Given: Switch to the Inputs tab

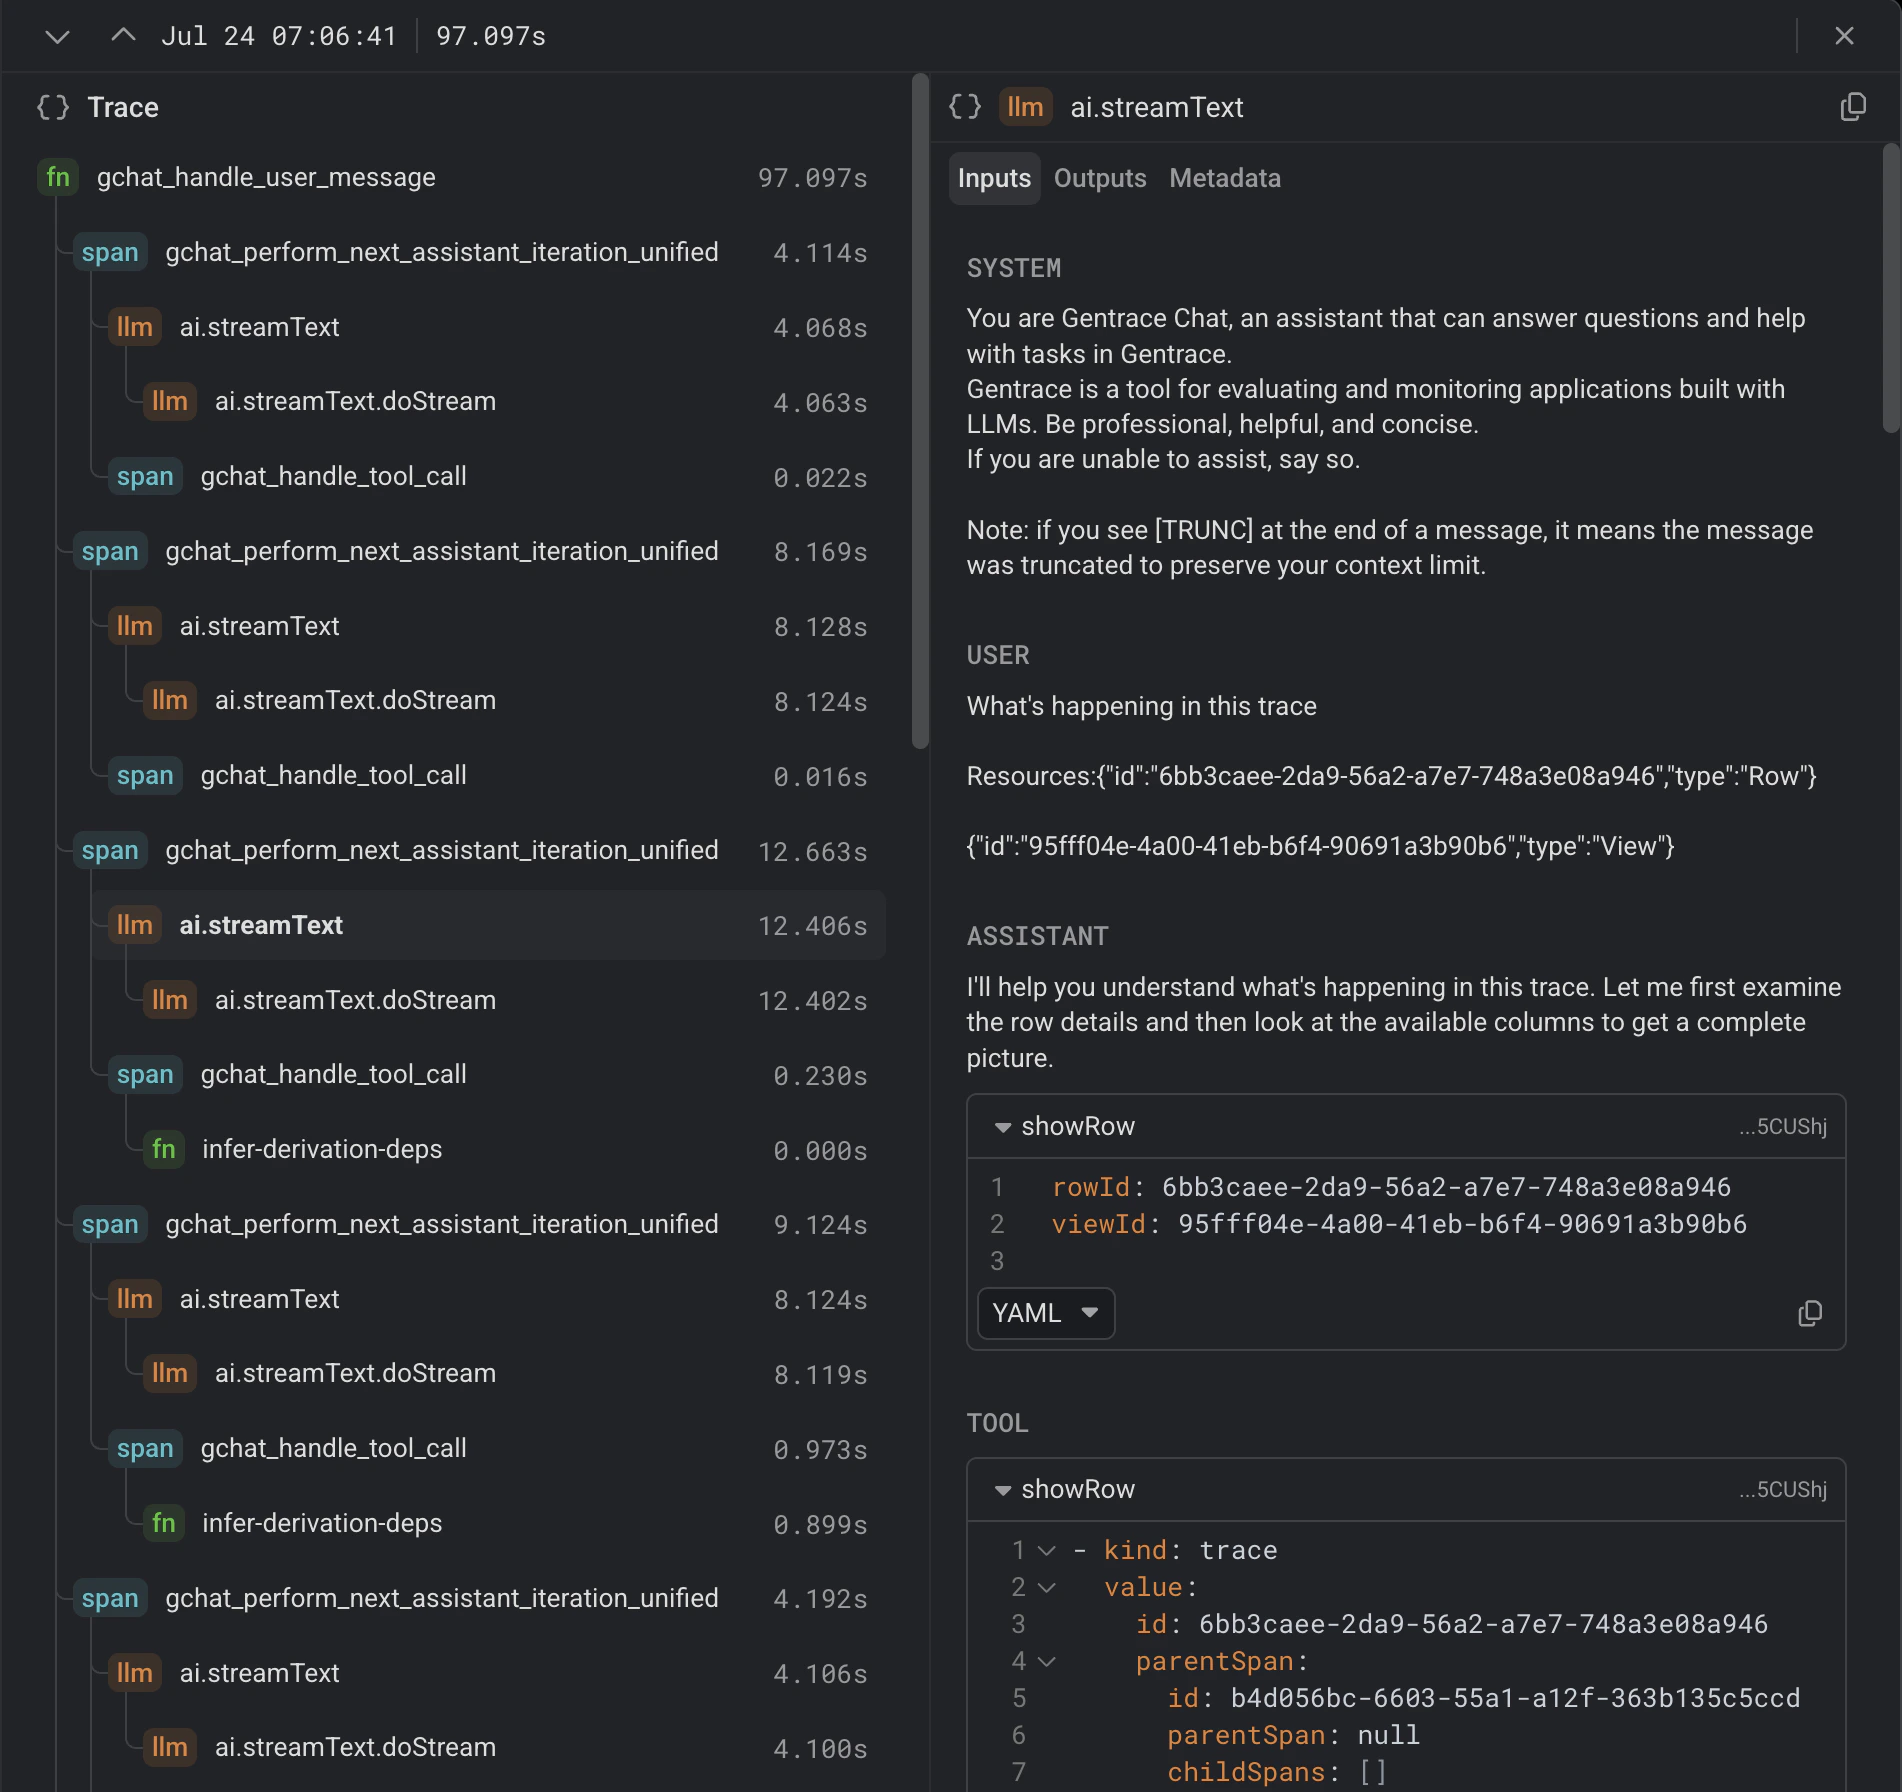Looking at the screenshot, I should point(994,178).
